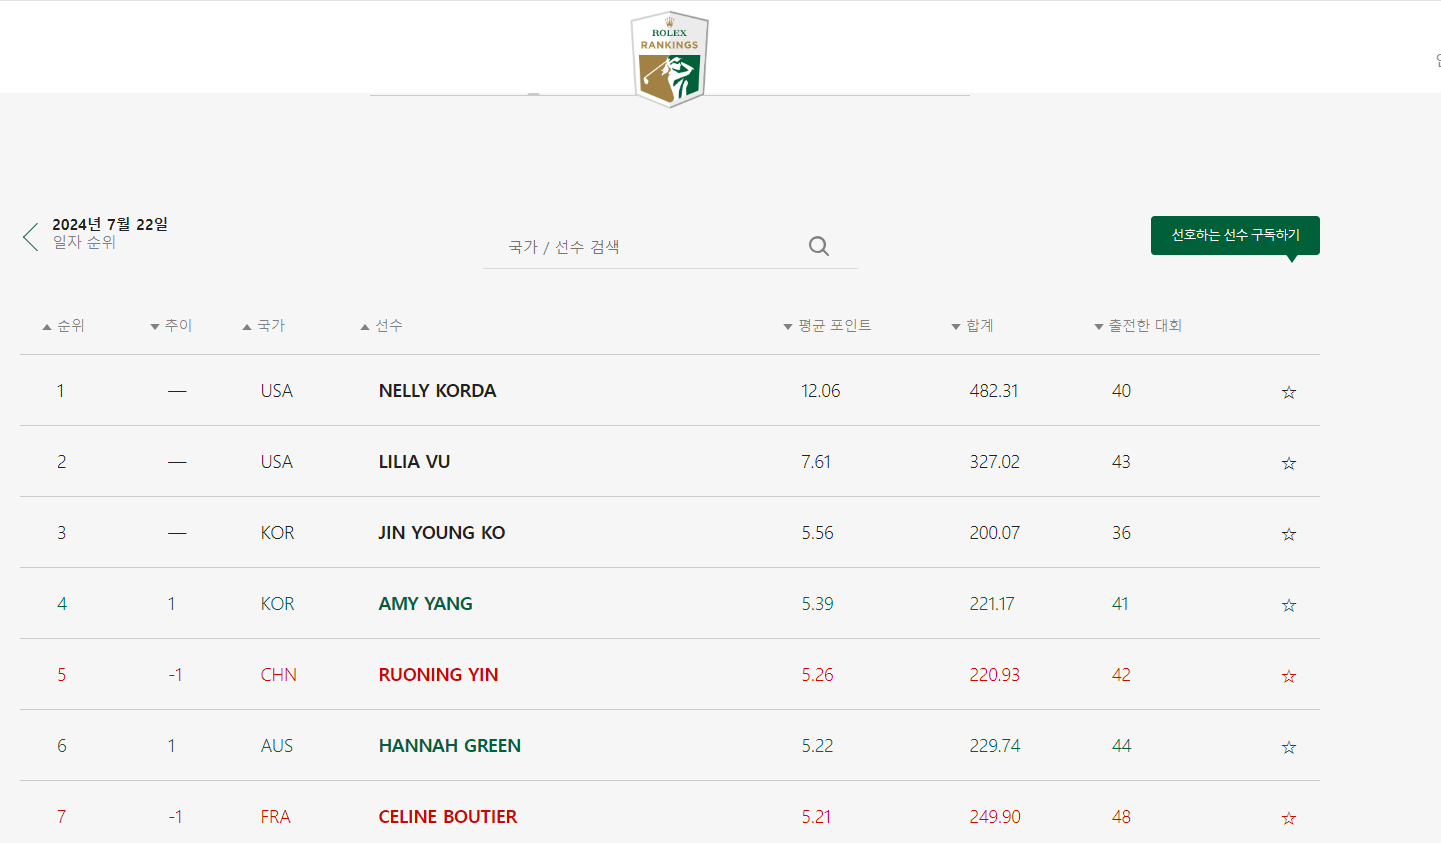Open CELINE BOUTIER's player page

[x=447, y=817]
